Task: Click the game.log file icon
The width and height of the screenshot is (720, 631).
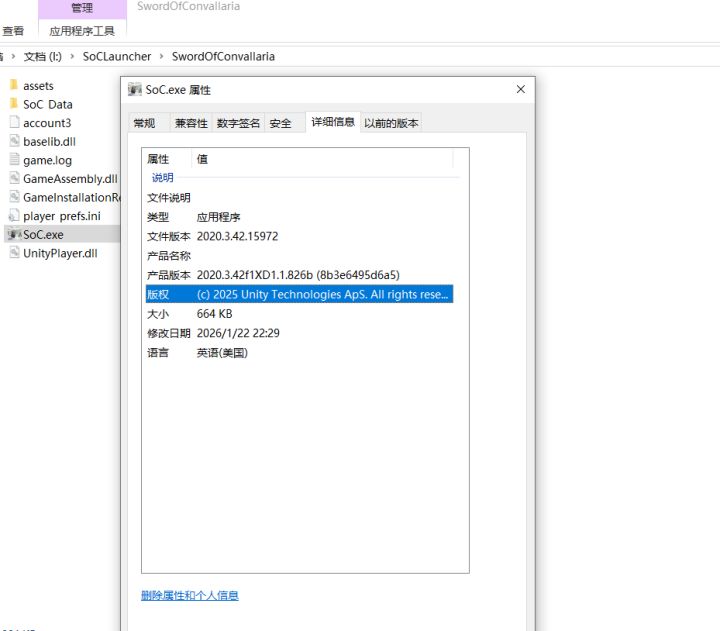Action: (x=14, y=159)
